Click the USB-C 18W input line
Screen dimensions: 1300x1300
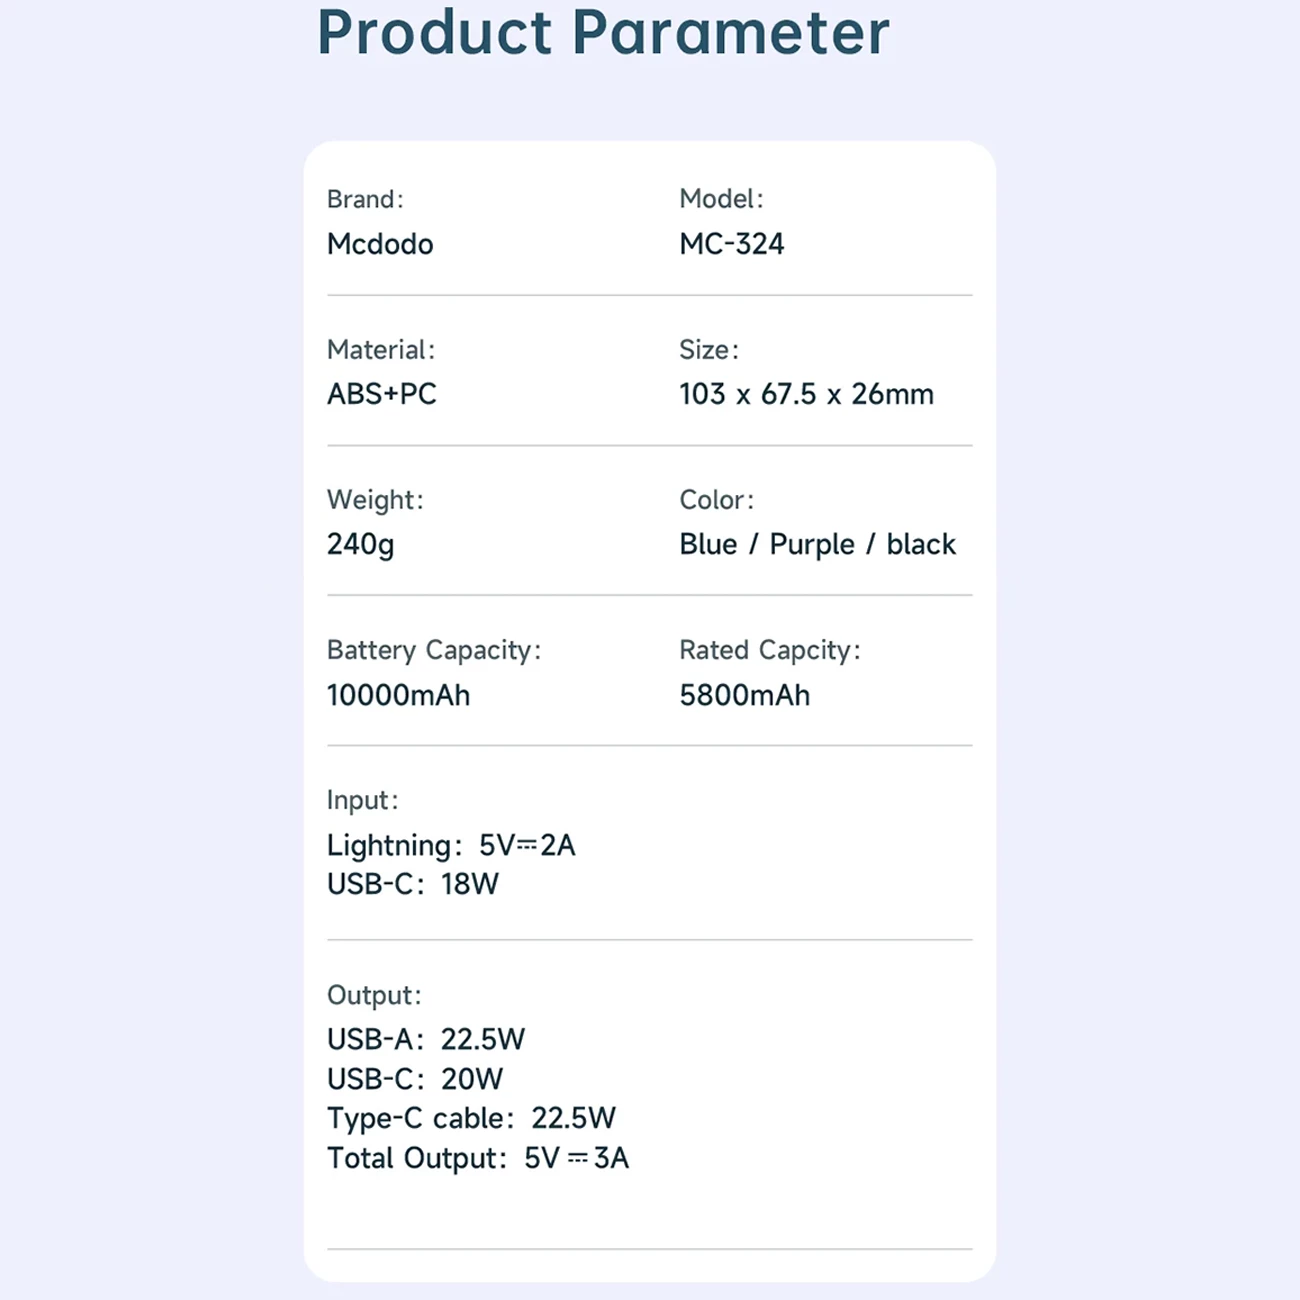click(412, 884)
